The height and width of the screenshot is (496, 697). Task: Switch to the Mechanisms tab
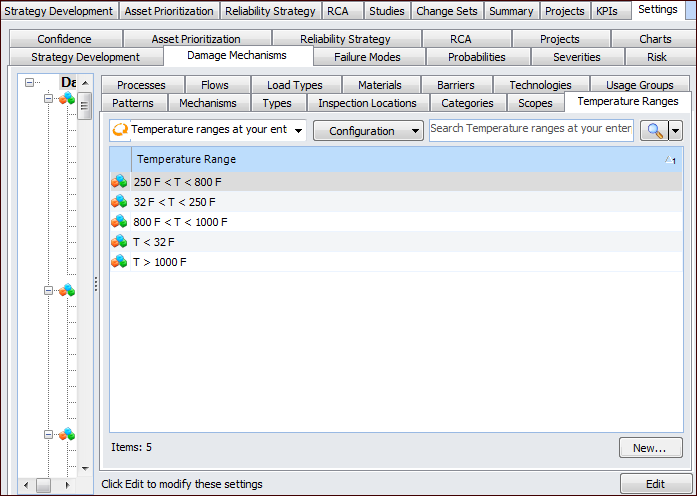208,103
